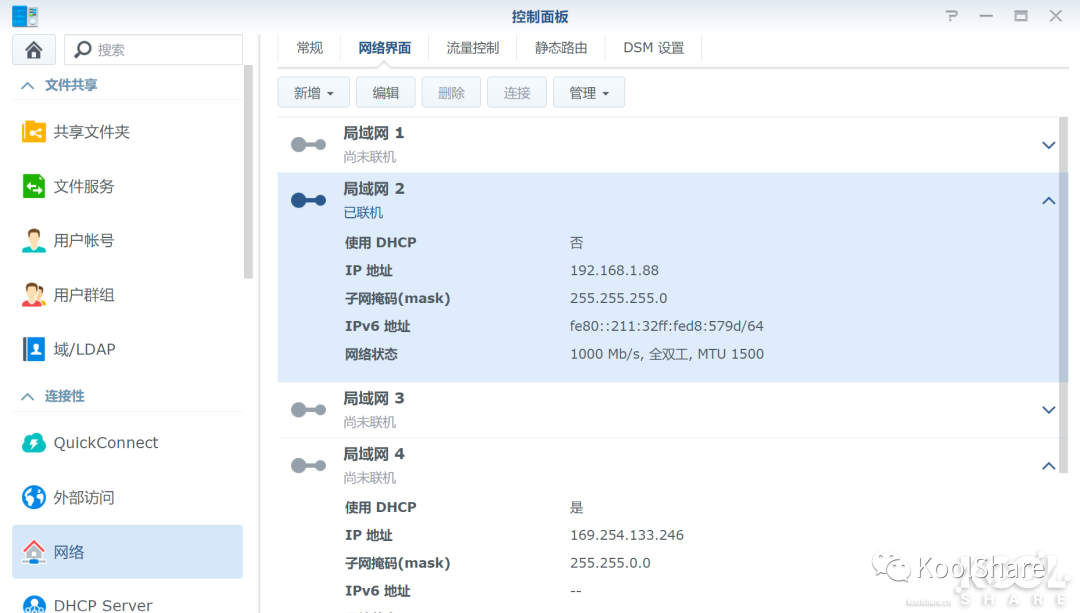Collapse 局域网 2 details chevron

1048,200
